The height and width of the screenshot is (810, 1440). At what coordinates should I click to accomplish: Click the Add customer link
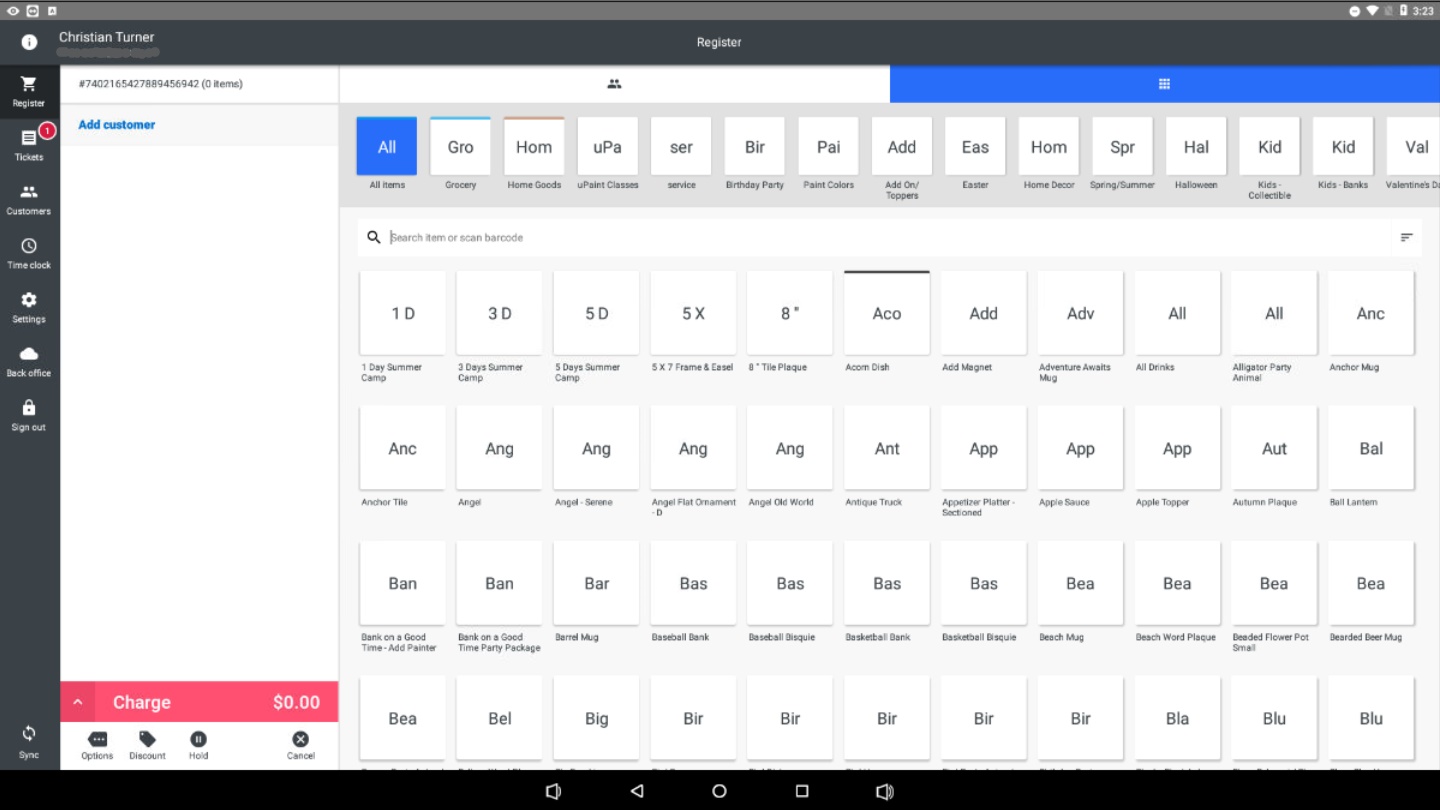pos(117,125)
